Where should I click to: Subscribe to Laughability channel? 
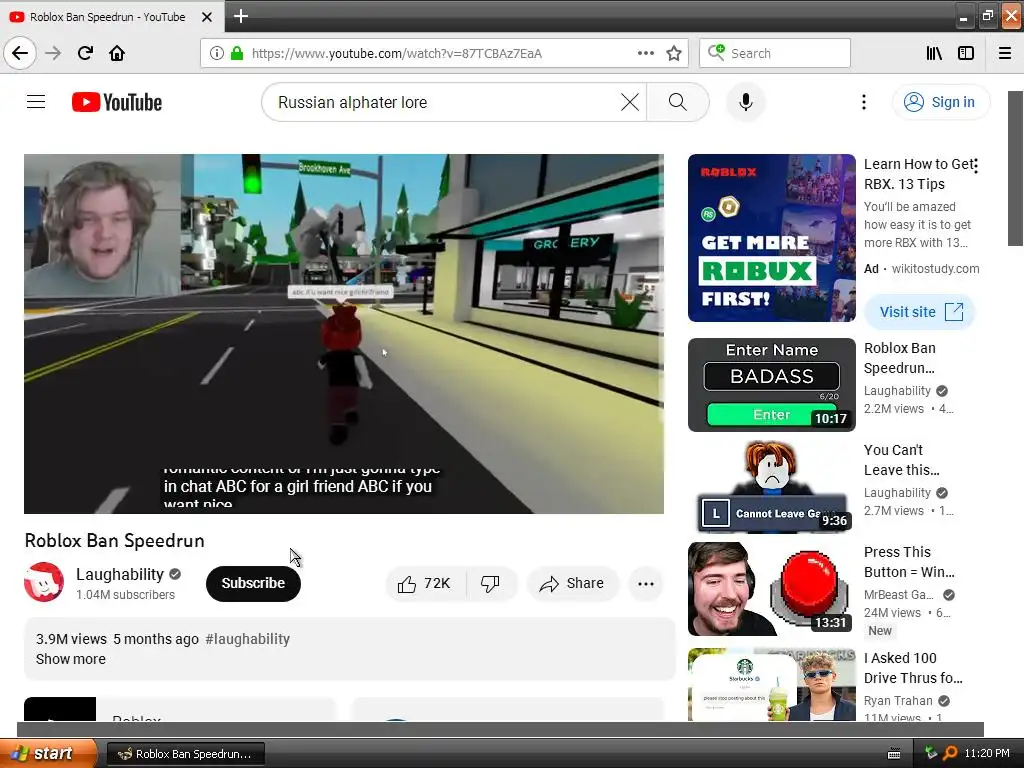253,583
